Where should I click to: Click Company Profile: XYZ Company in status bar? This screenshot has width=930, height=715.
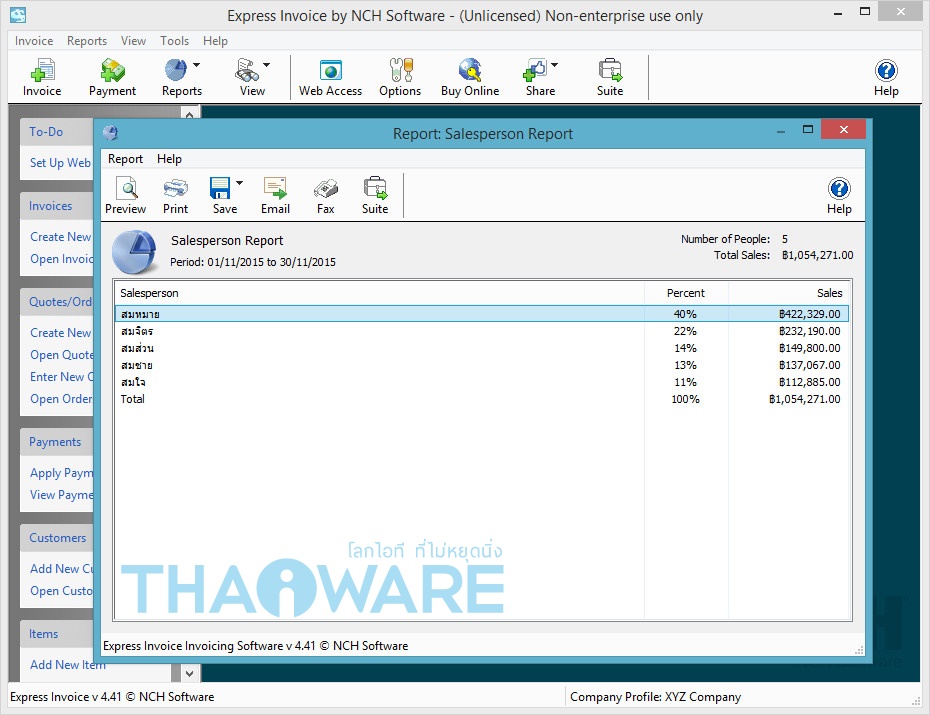[655, 697]
